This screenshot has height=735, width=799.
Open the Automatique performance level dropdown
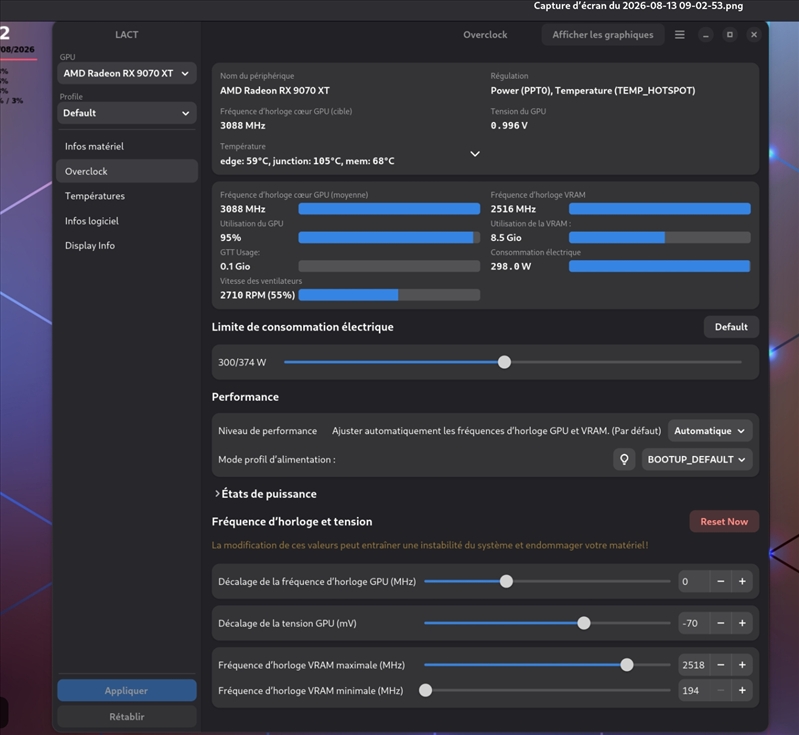point(710,431)
